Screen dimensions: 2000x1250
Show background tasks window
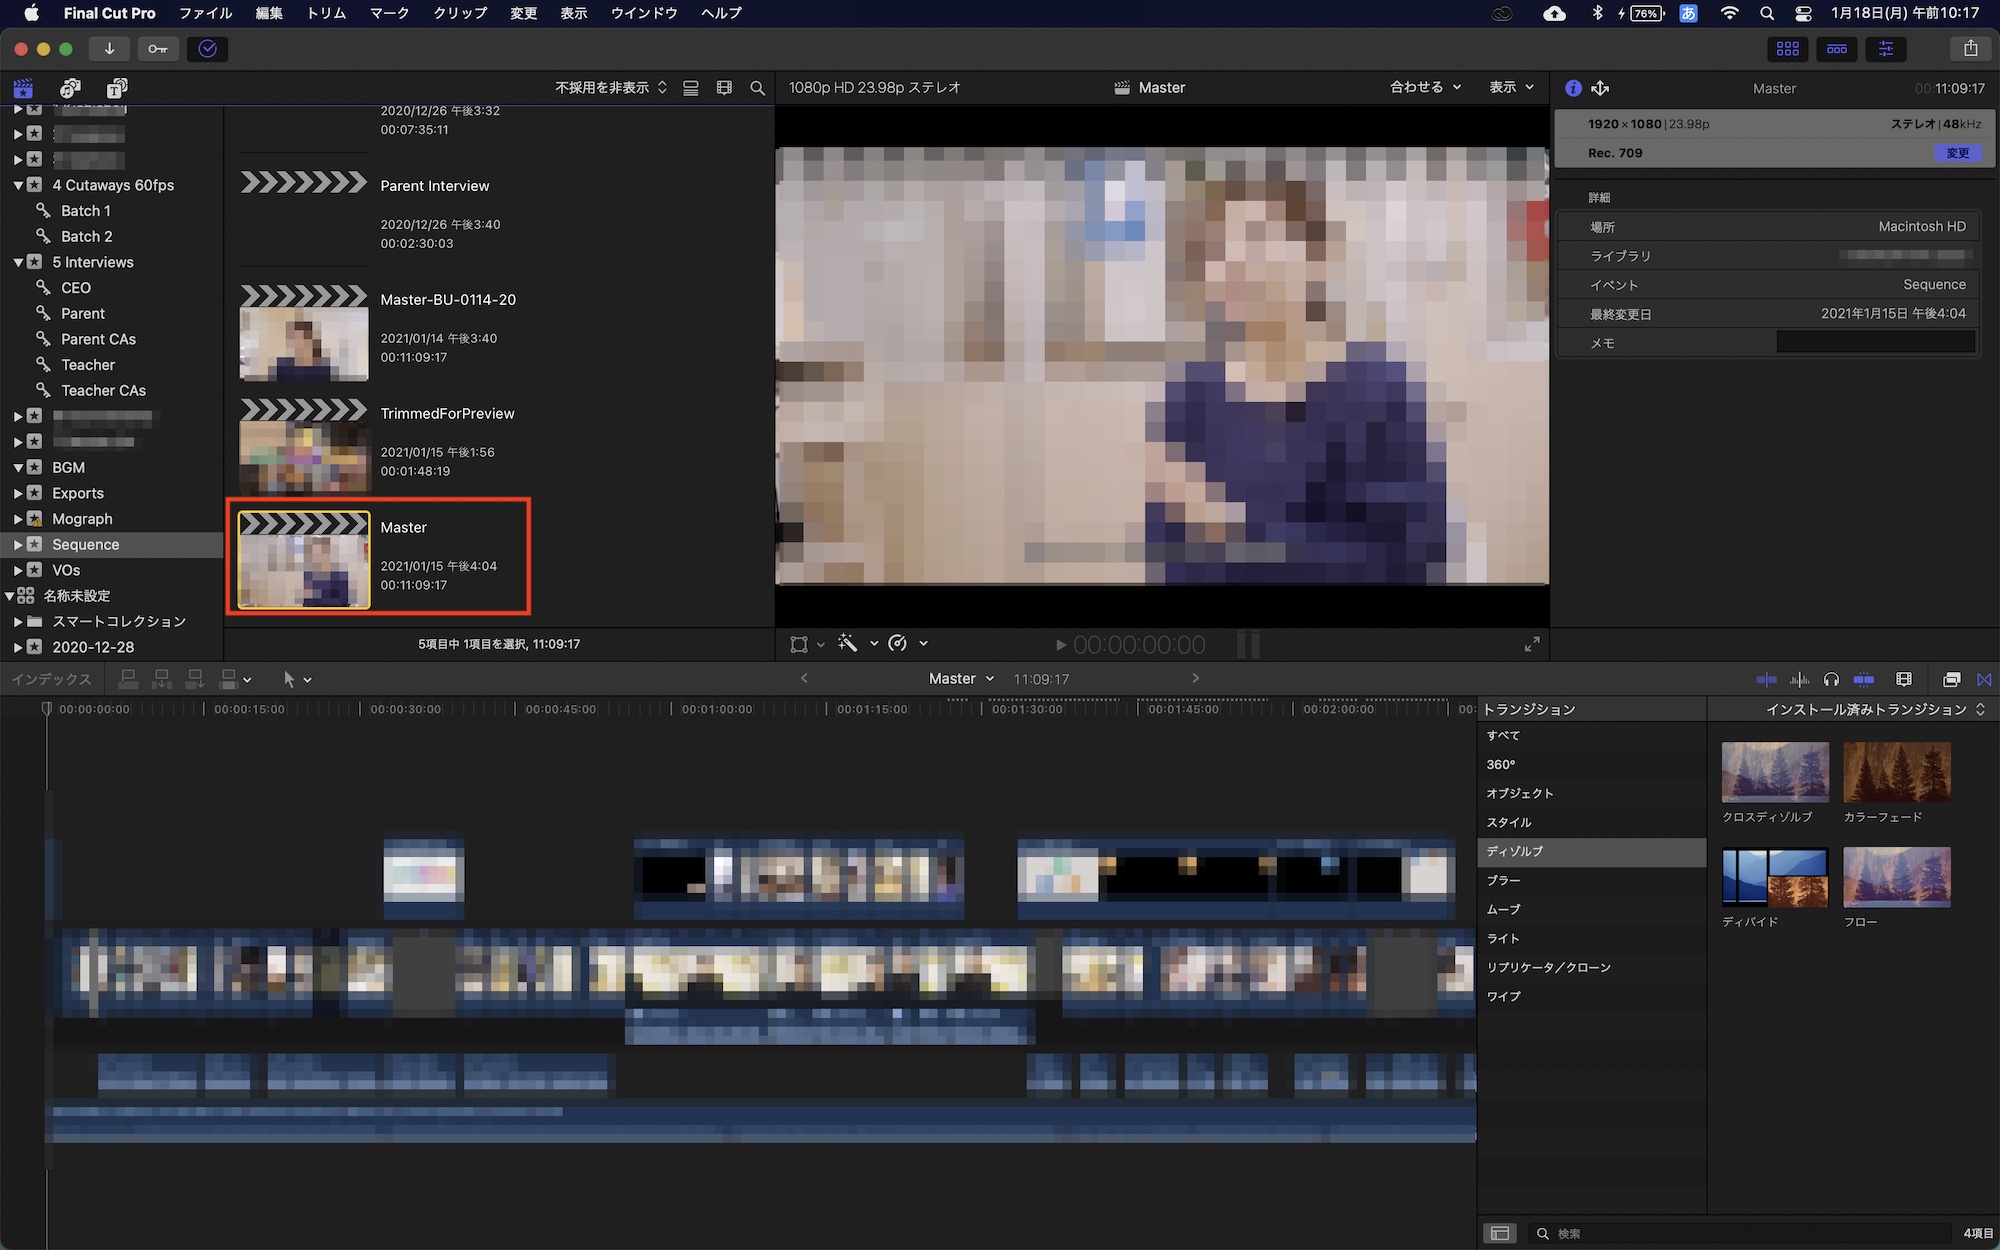[207, 49]
